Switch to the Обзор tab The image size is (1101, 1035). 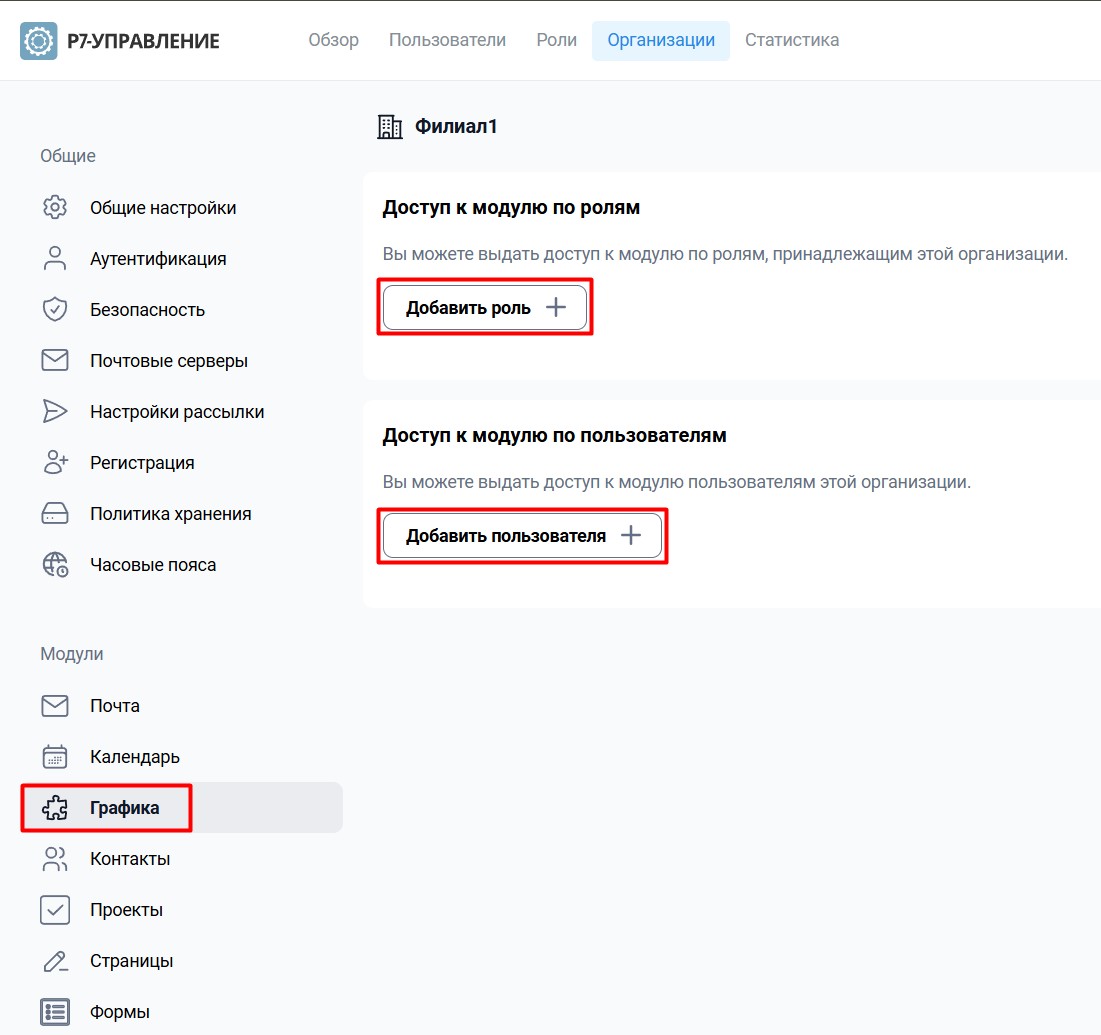(334, 40)
